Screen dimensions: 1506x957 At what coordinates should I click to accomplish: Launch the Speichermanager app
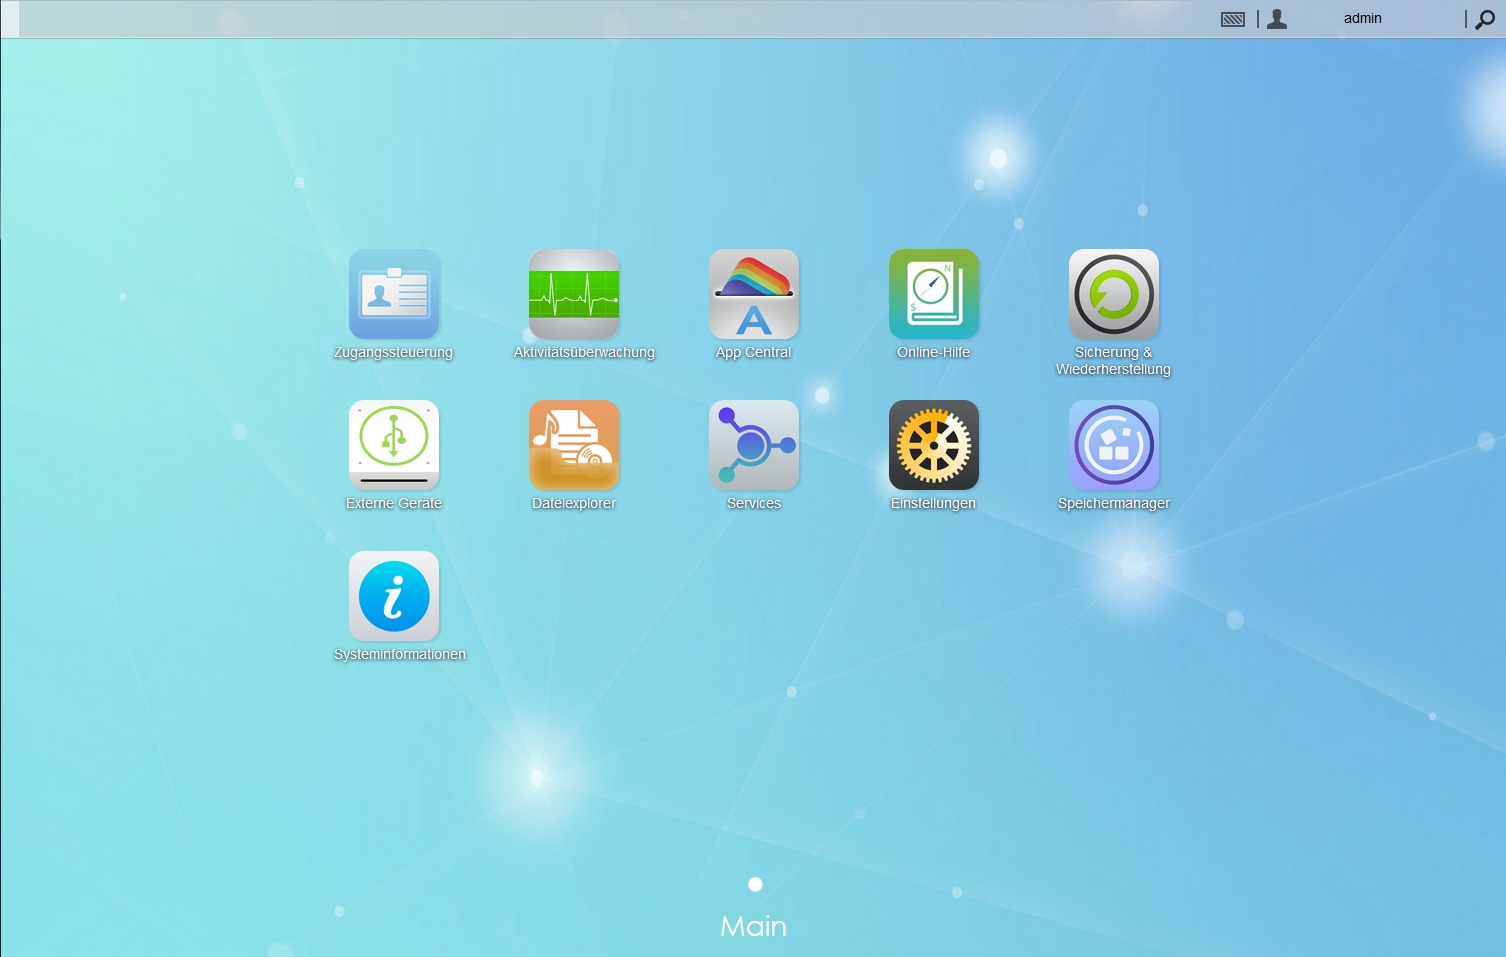point(1114,445)
